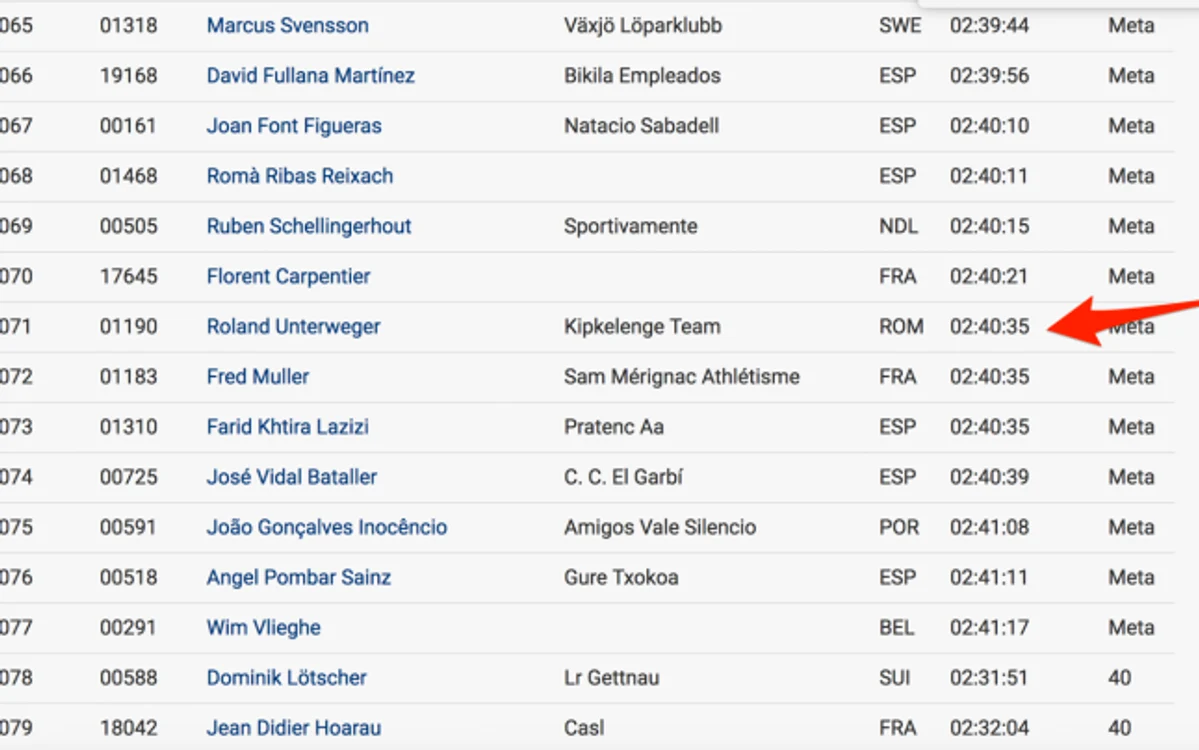Select bib number 01190 cell
The width and height of the screenshot is (1199, 750).
coord(128,326)
